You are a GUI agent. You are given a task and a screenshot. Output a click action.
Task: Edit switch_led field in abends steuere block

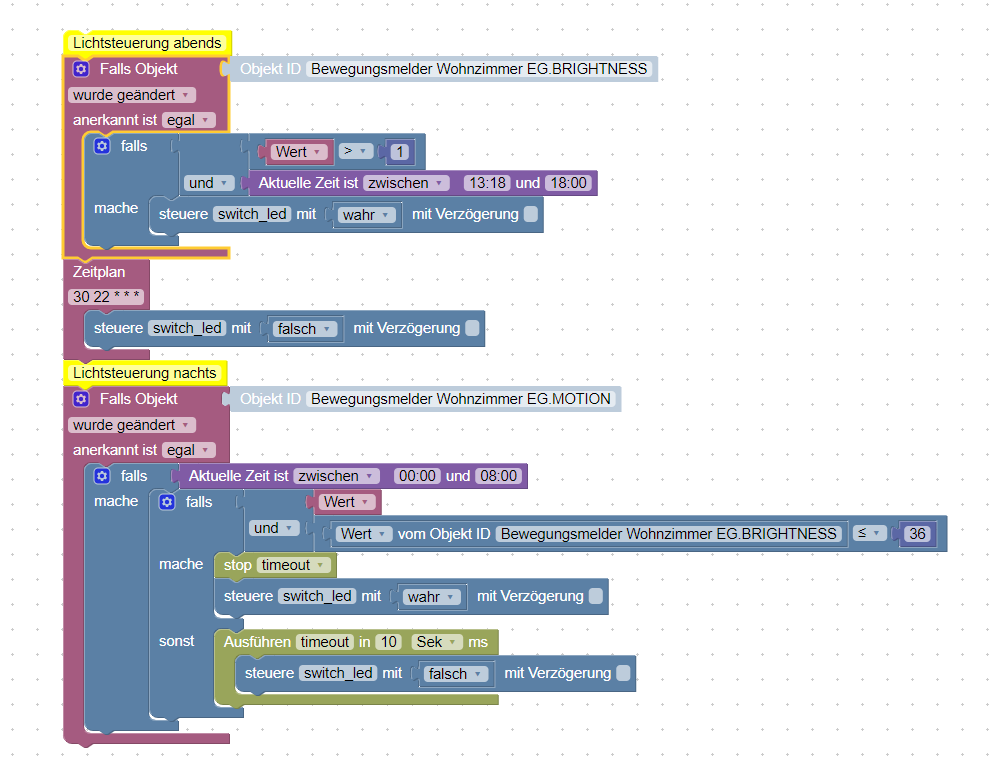pyautogui.click(x=252, y=215)
